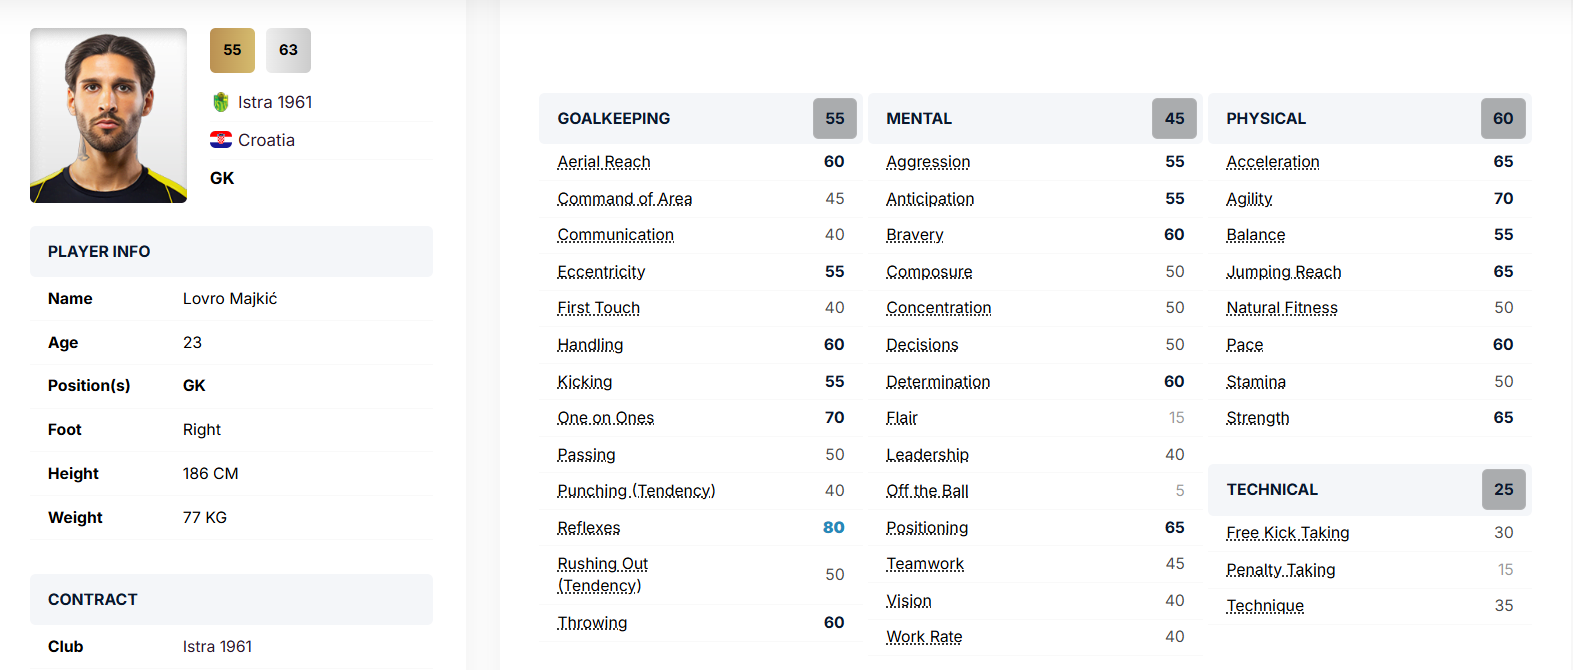
Task: Select the One on Ones attribute
Action: (605, 418)
